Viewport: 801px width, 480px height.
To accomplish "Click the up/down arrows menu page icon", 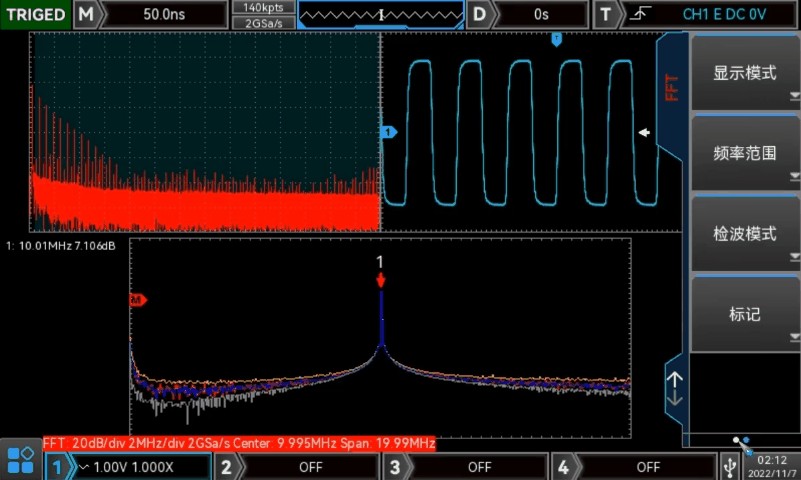I will click(x=675, y=388).
